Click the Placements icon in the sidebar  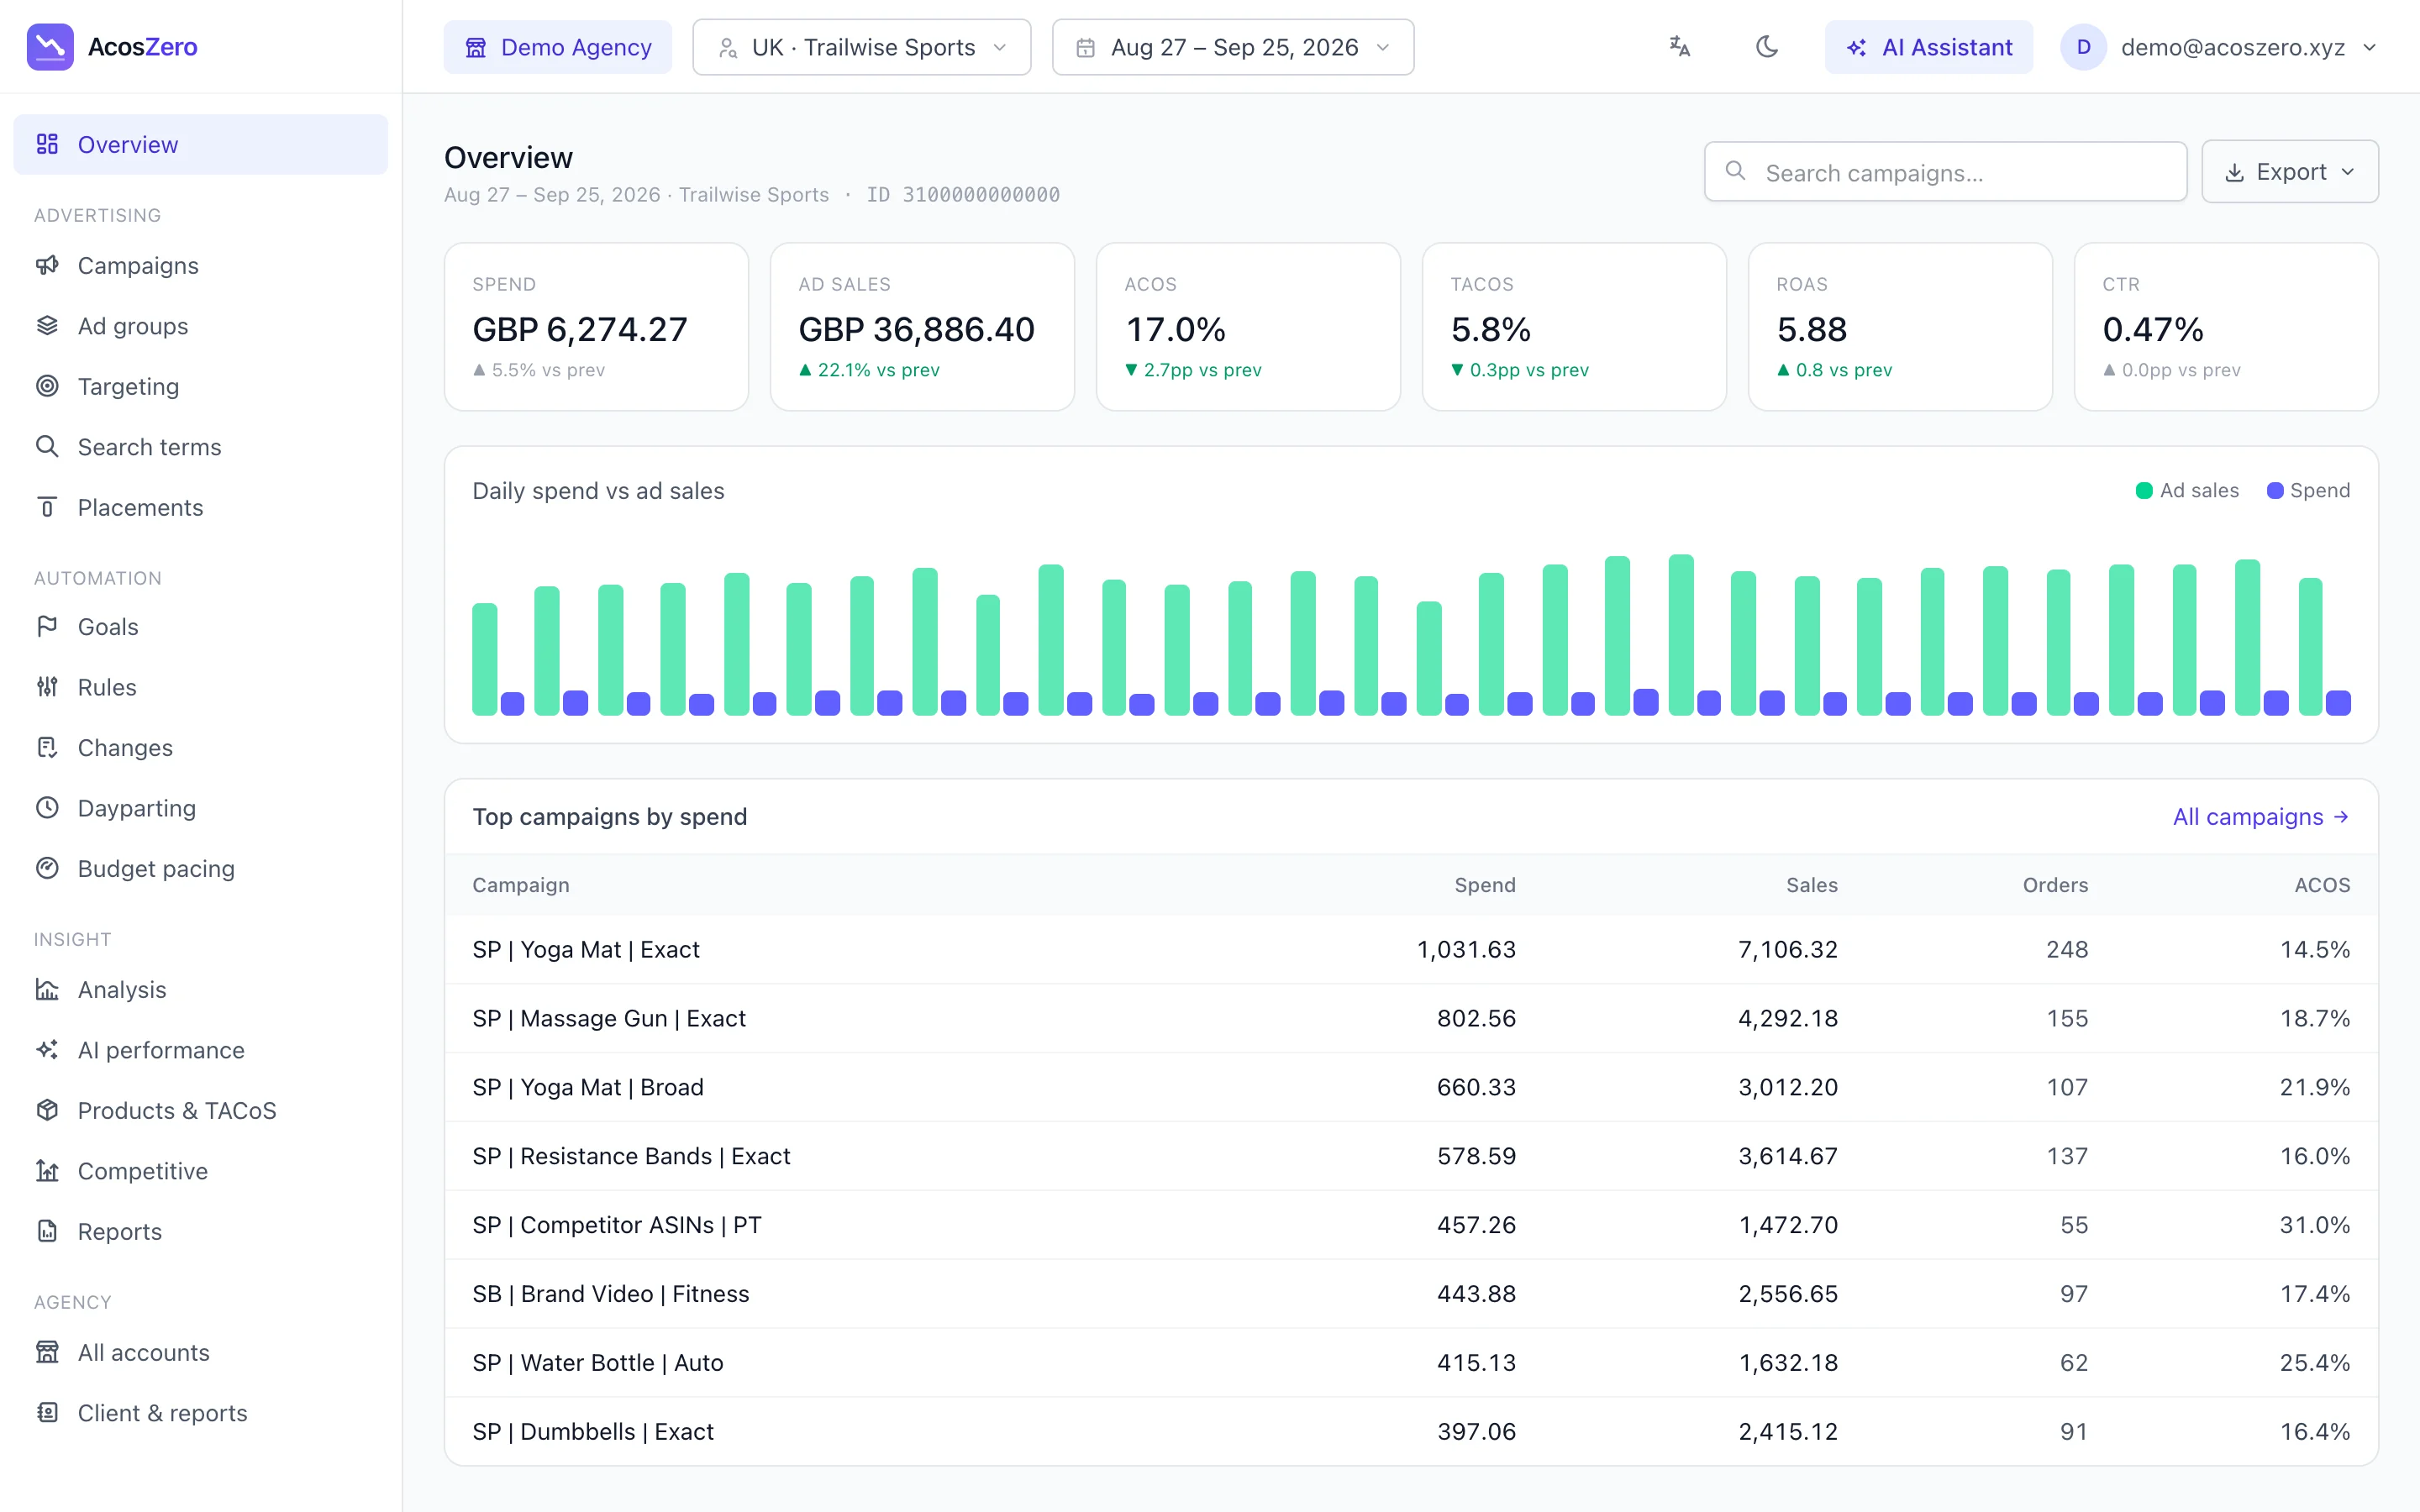pos(47,507)
